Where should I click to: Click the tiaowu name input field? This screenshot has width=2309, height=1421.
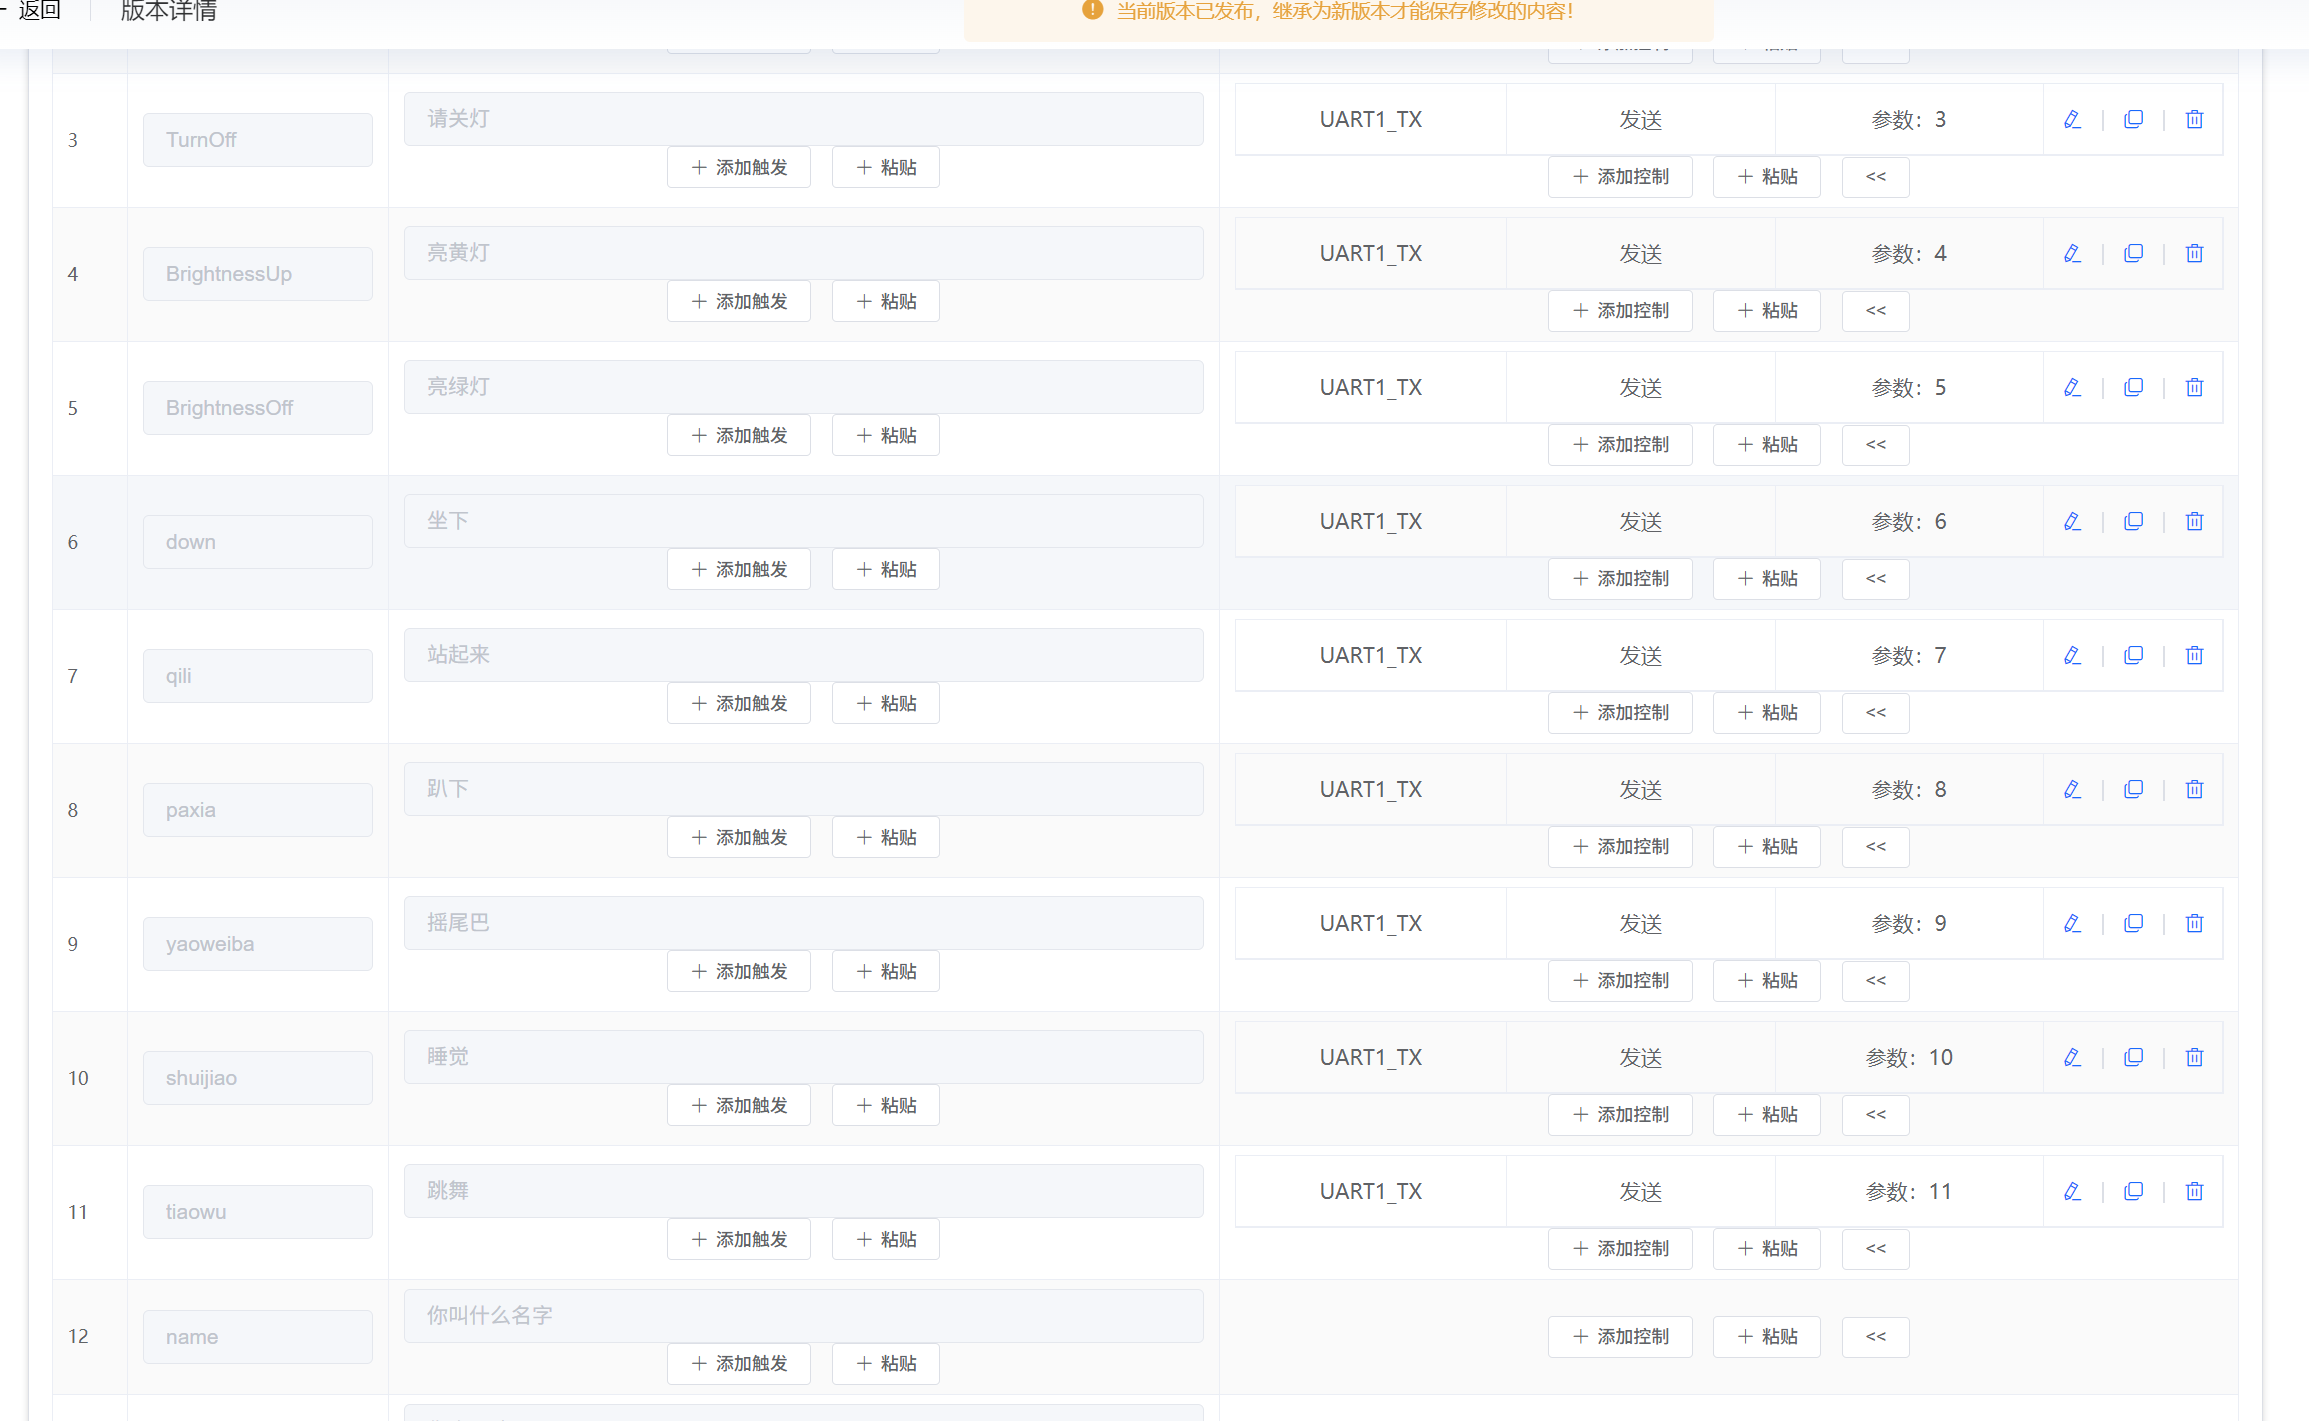pyautogui.click(x=258, y=1212)
